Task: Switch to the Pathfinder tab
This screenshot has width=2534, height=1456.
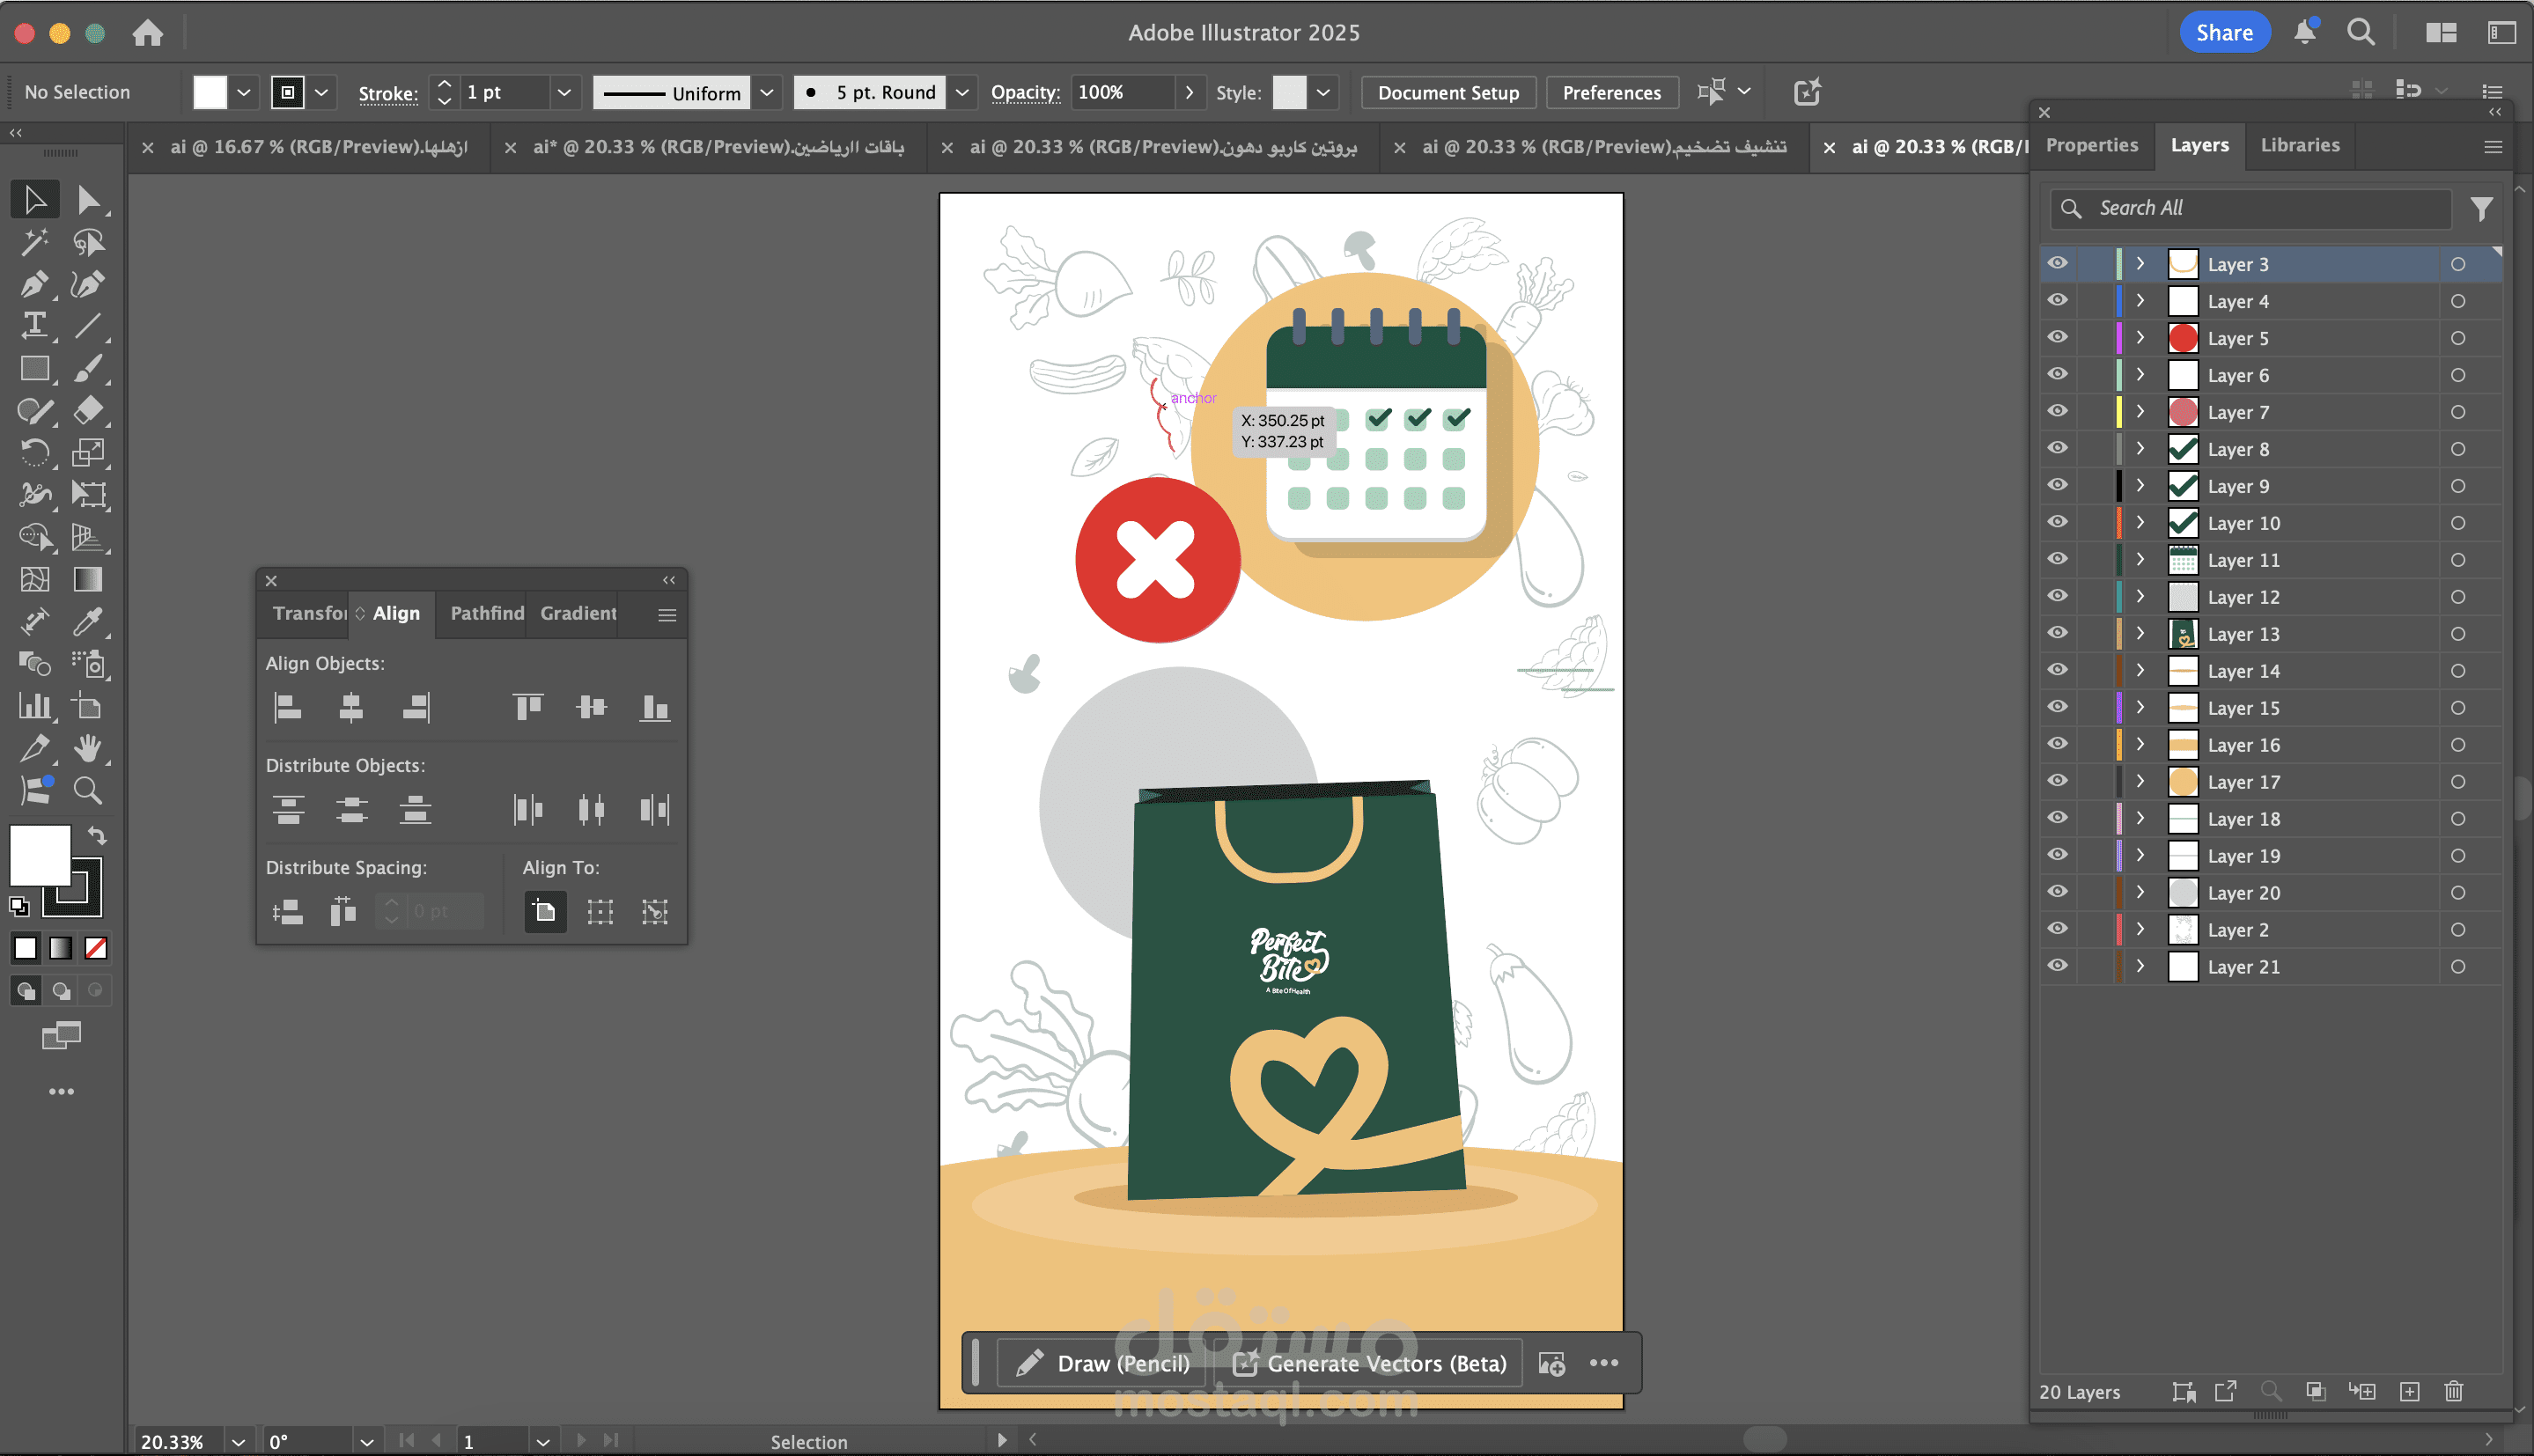Action: pos(486,613)
